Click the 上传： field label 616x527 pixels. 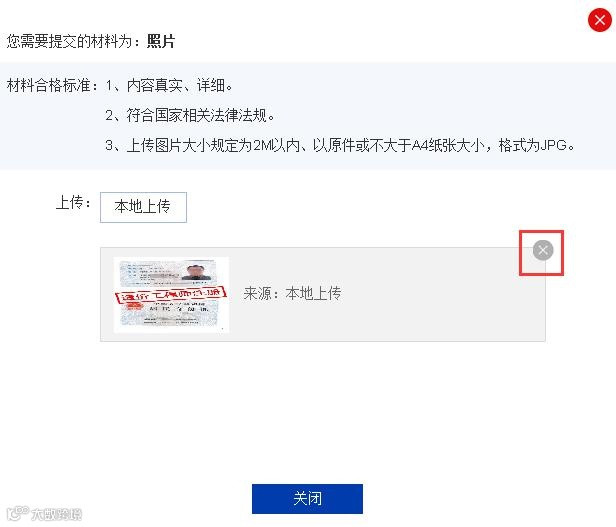73,203
